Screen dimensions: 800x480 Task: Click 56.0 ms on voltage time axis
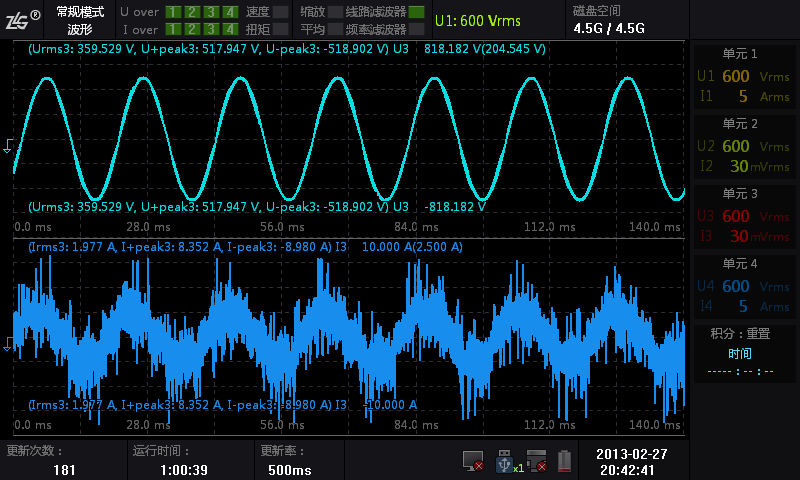(282, 227)
